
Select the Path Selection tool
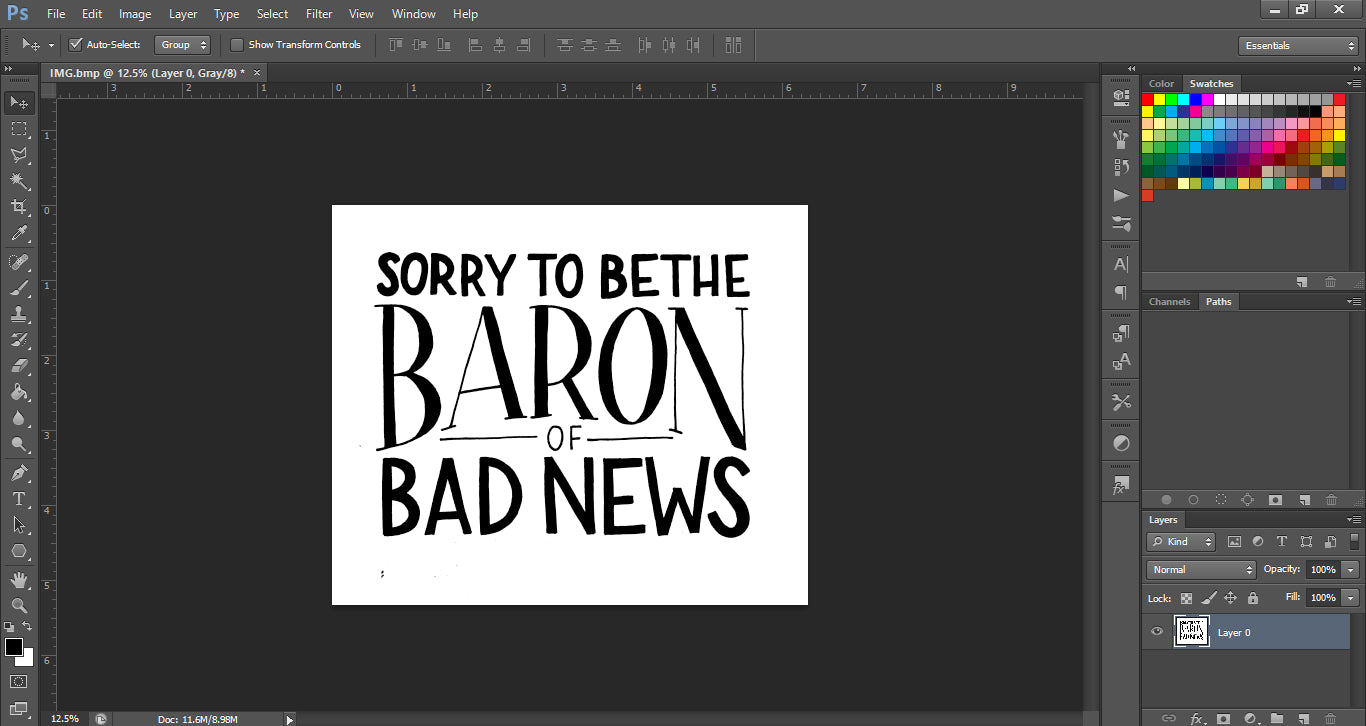click(19, 524)
